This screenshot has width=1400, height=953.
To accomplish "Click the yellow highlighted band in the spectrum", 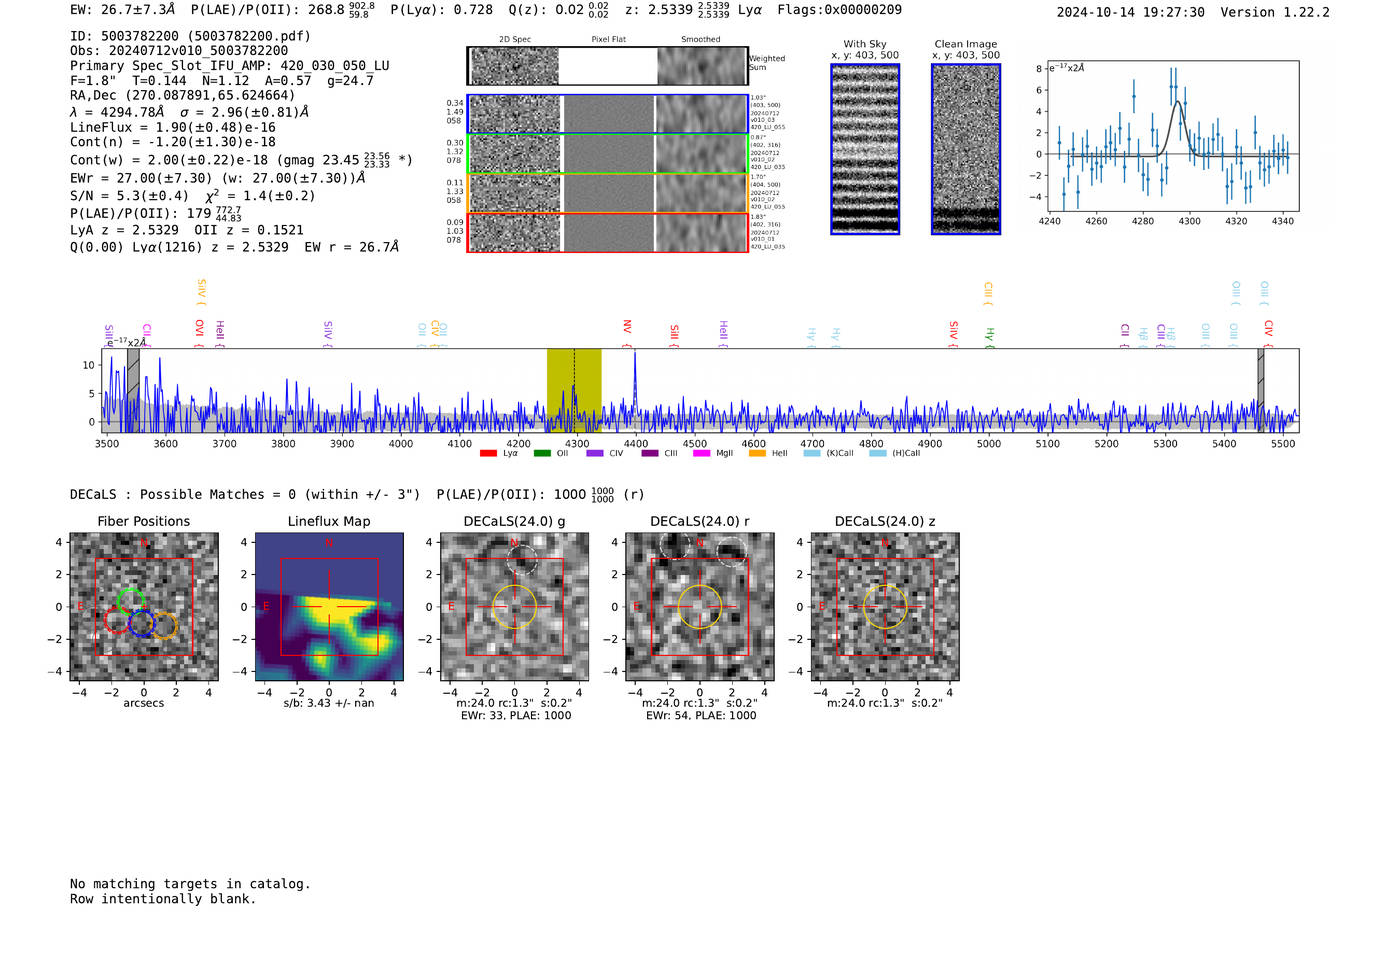I will [574, 390].
